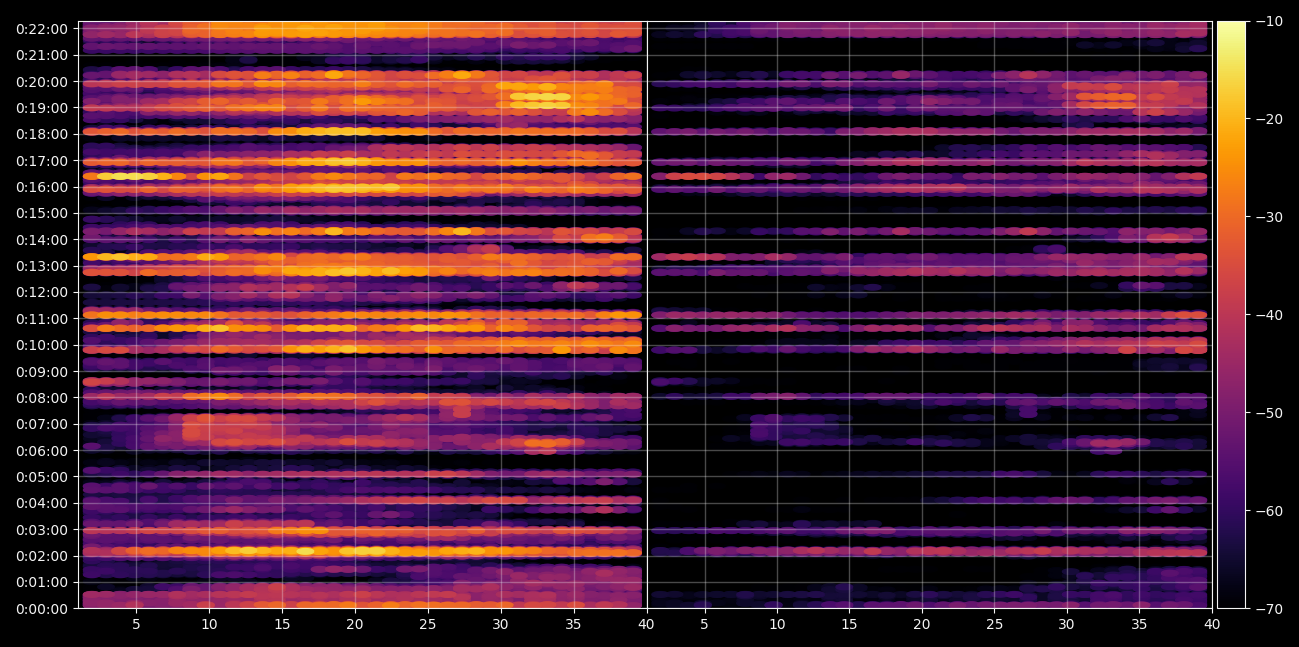The image size is (1299, 647).
Task: Click the 0:04:00 time axis label
Action: point(42,503)
